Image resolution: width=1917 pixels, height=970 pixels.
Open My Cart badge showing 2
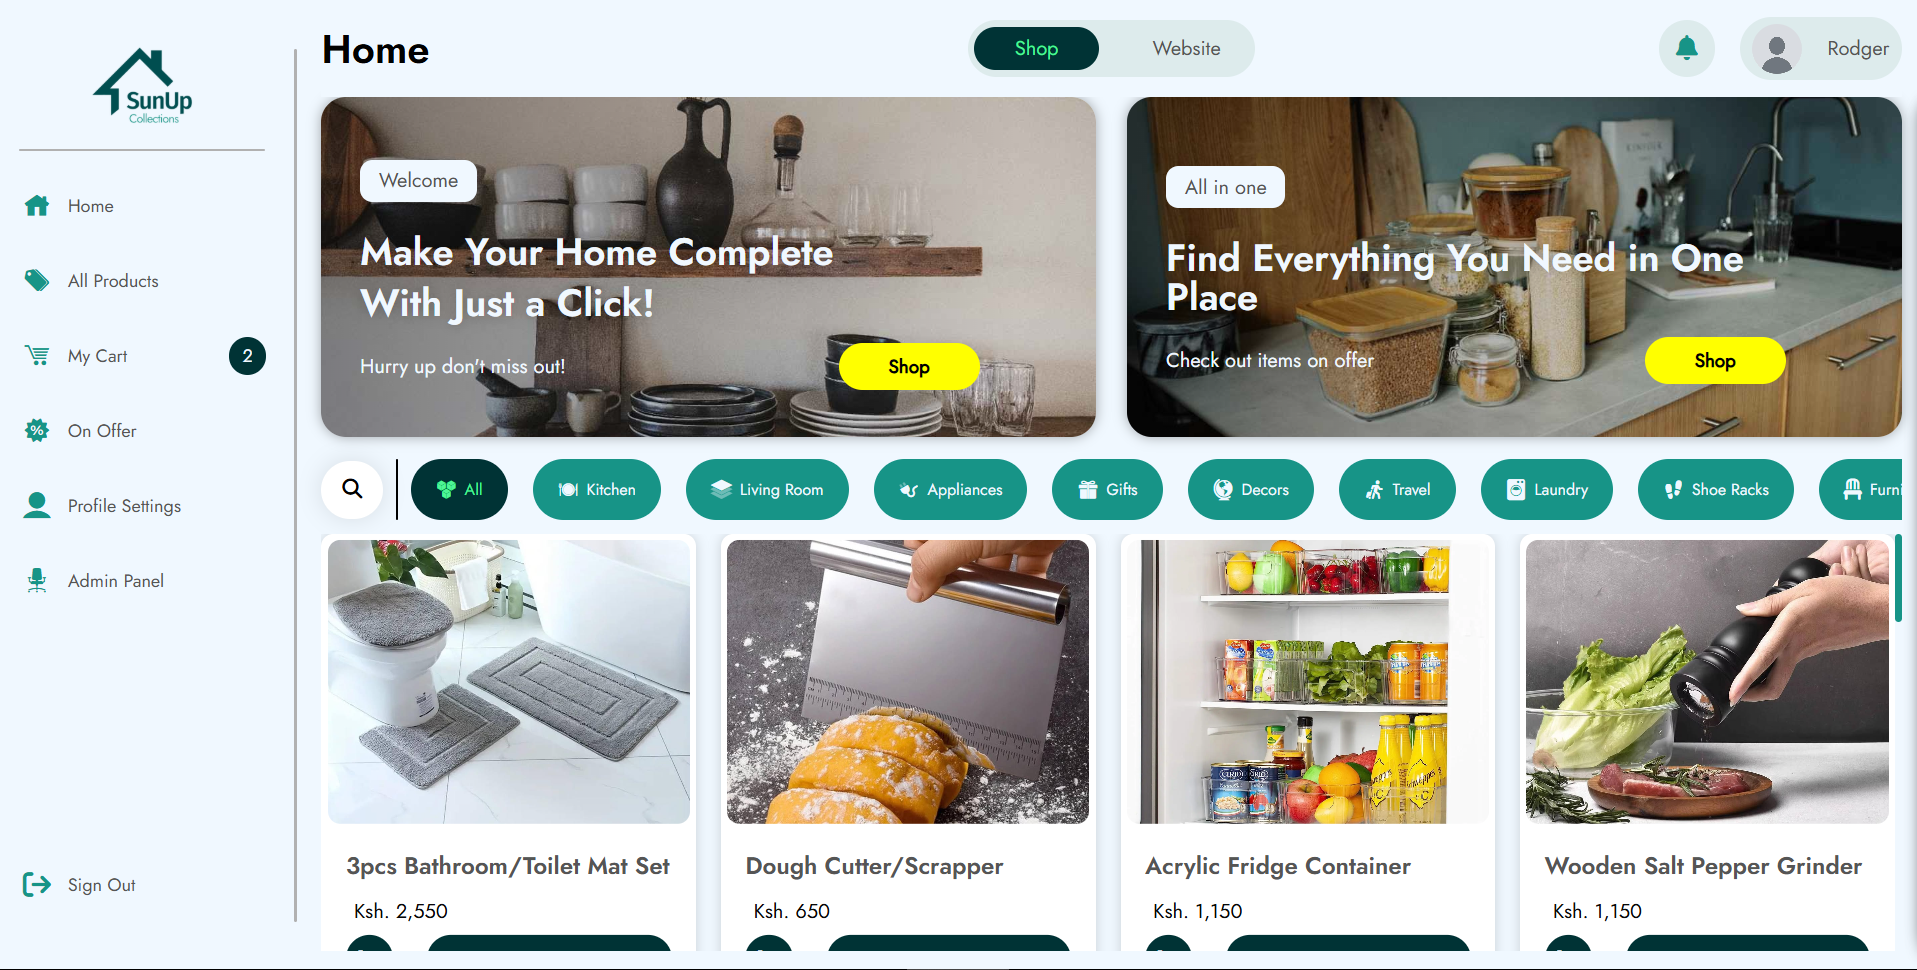(x=247, y=356)
